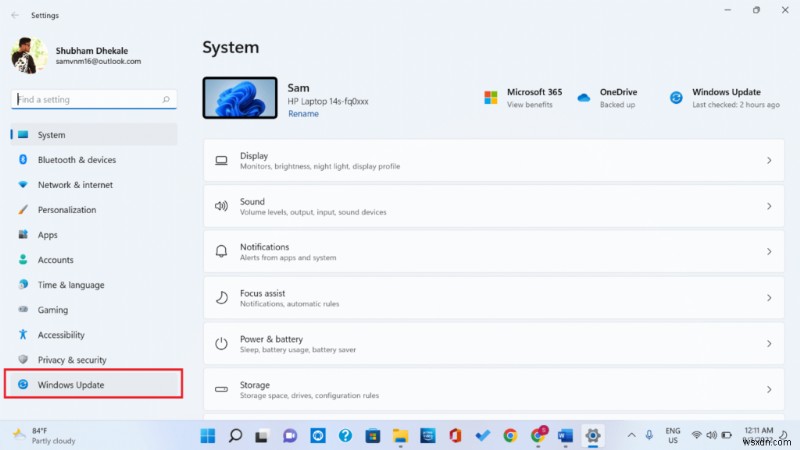Click Windows Update Last checked status
This screenshot has height=450, width=800.
tap(736, 105)
